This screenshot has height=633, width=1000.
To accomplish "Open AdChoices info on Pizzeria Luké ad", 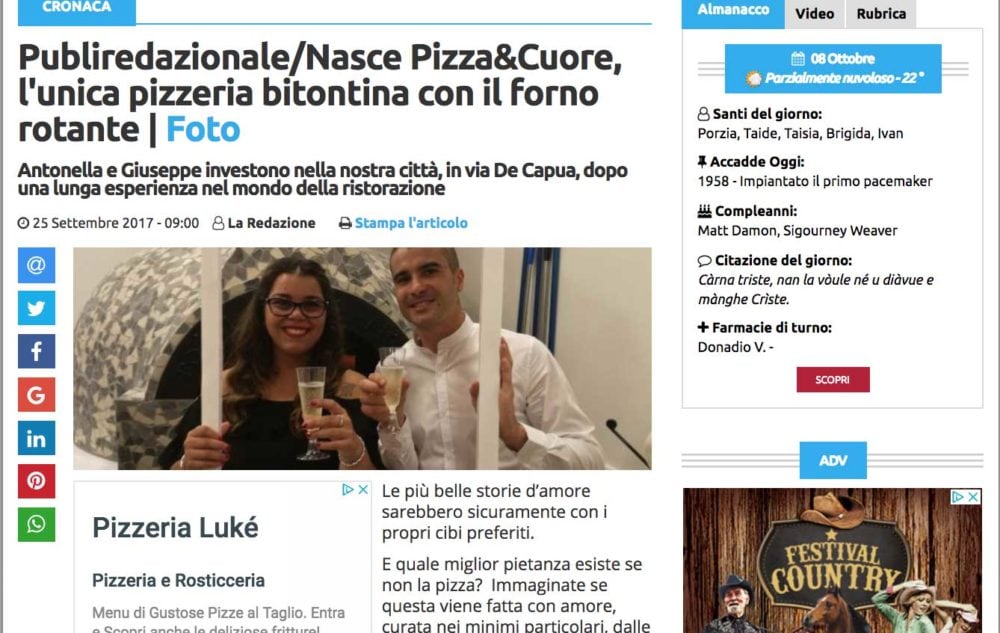I will (x=348, y=490).
